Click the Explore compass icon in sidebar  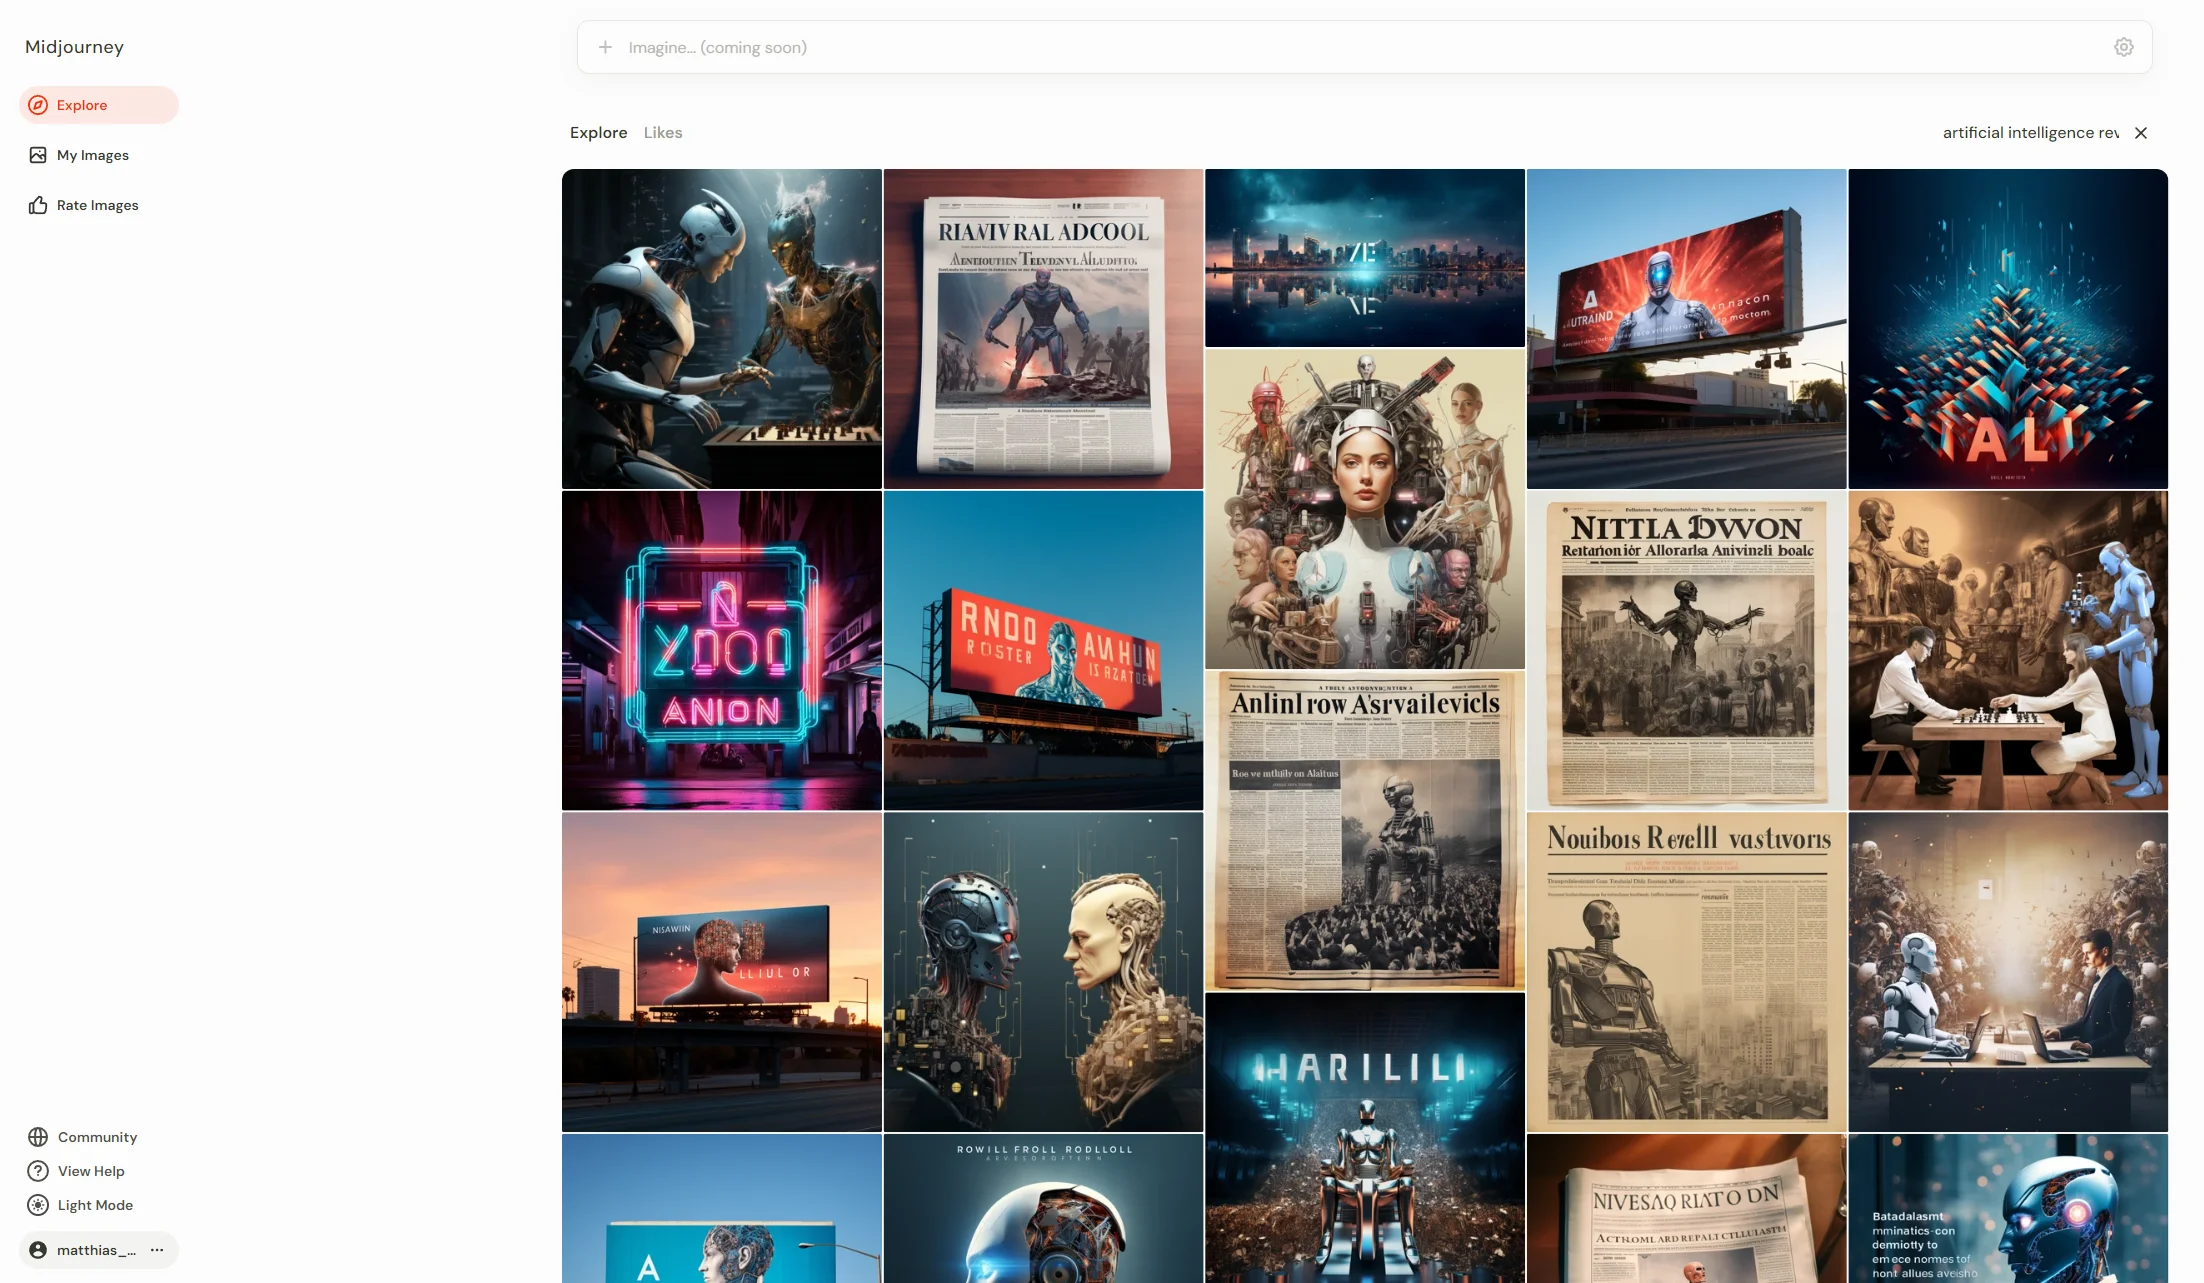tap(38, 105)
